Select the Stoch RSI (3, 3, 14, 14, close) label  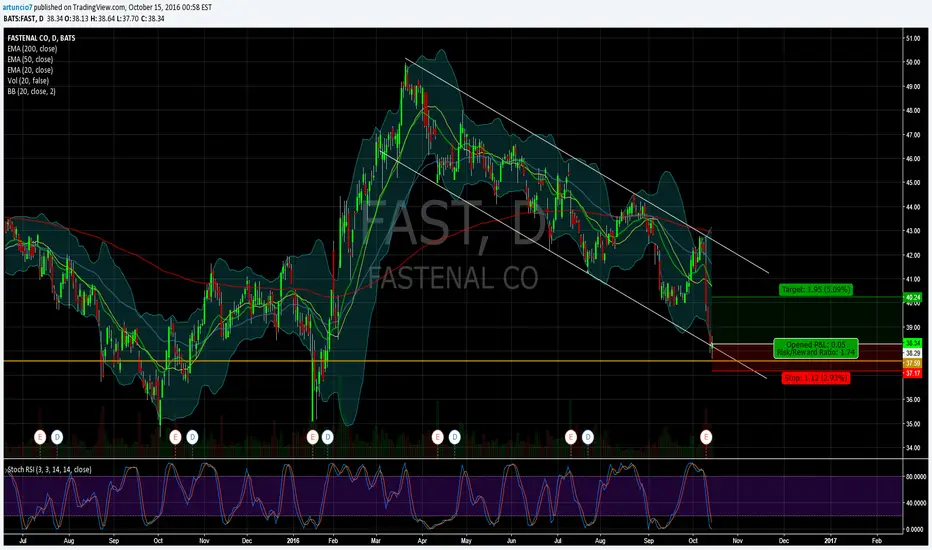50,470
